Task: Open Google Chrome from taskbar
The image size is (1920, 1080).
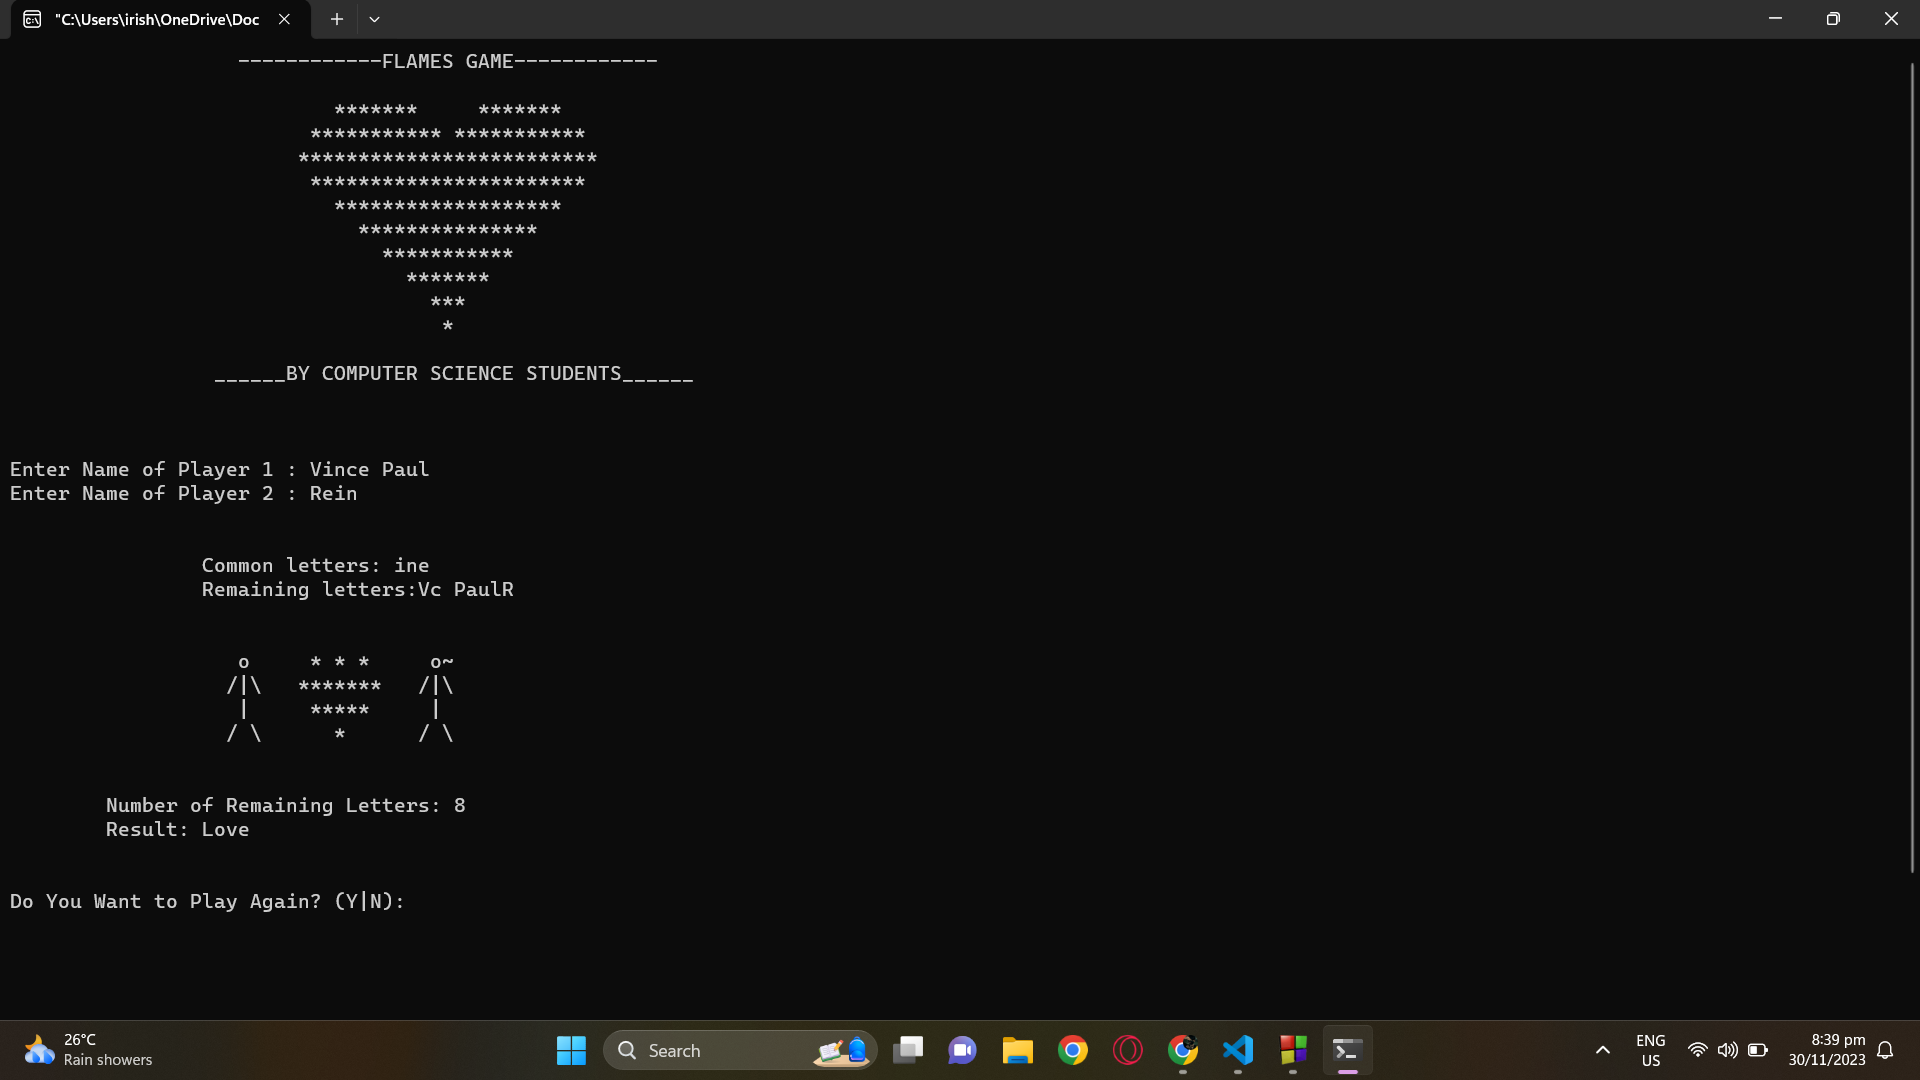Action: tap(1073, 1050)
